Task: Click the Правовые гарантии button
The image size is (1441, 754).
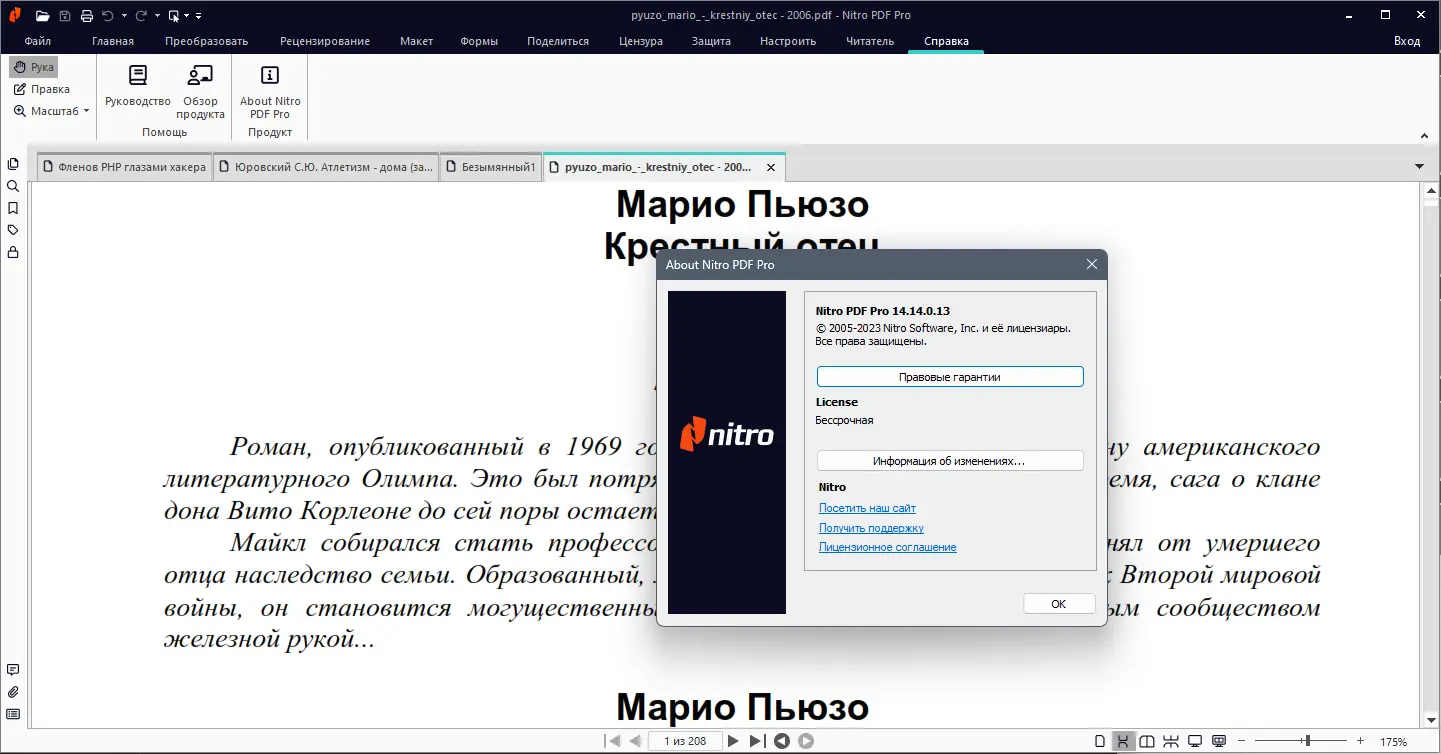Action: [950, 377]
